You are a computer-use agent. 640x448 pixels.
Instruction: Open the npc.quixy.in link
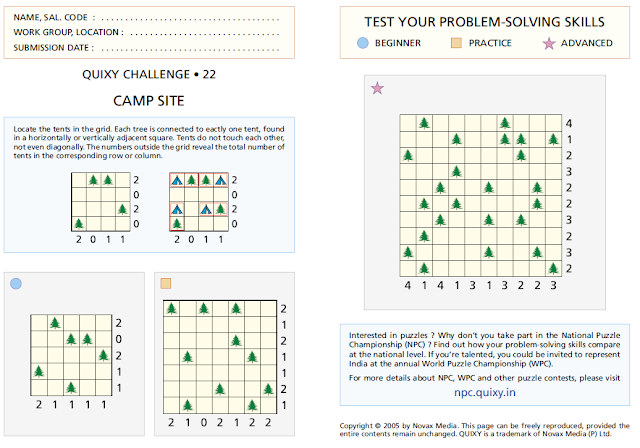point(484,392)
